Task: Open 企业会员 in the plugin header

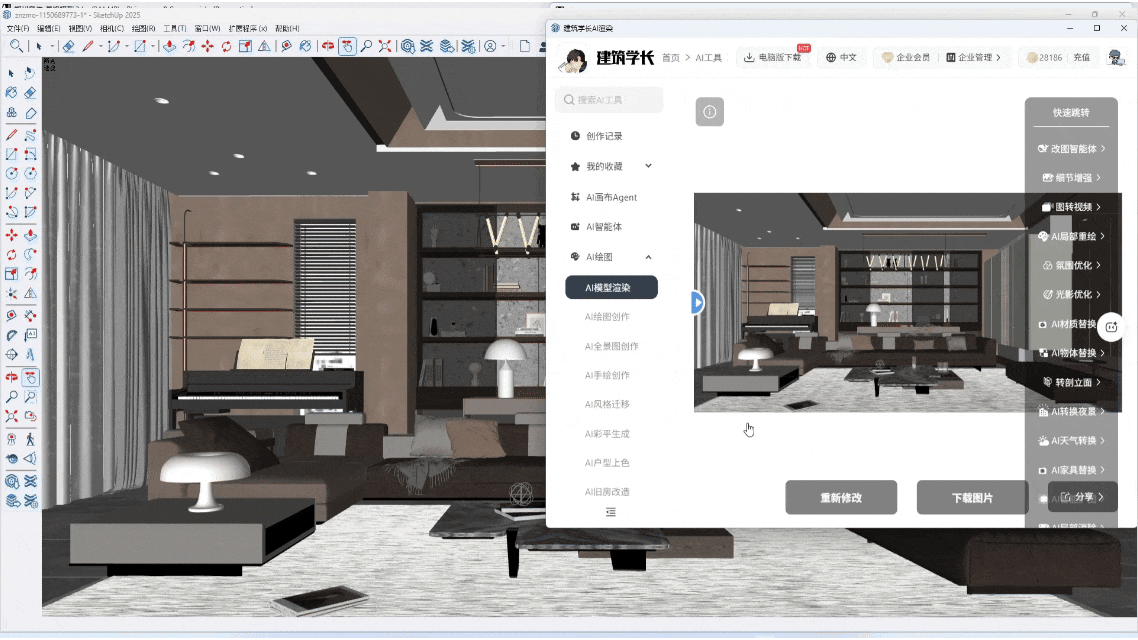Action: 905,57
